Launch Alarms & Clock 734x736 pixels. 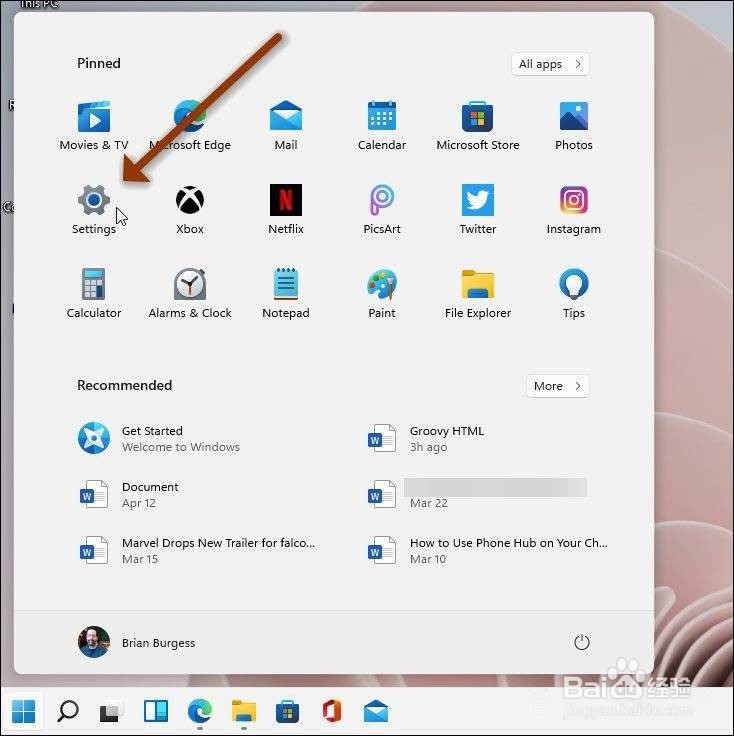190,293
